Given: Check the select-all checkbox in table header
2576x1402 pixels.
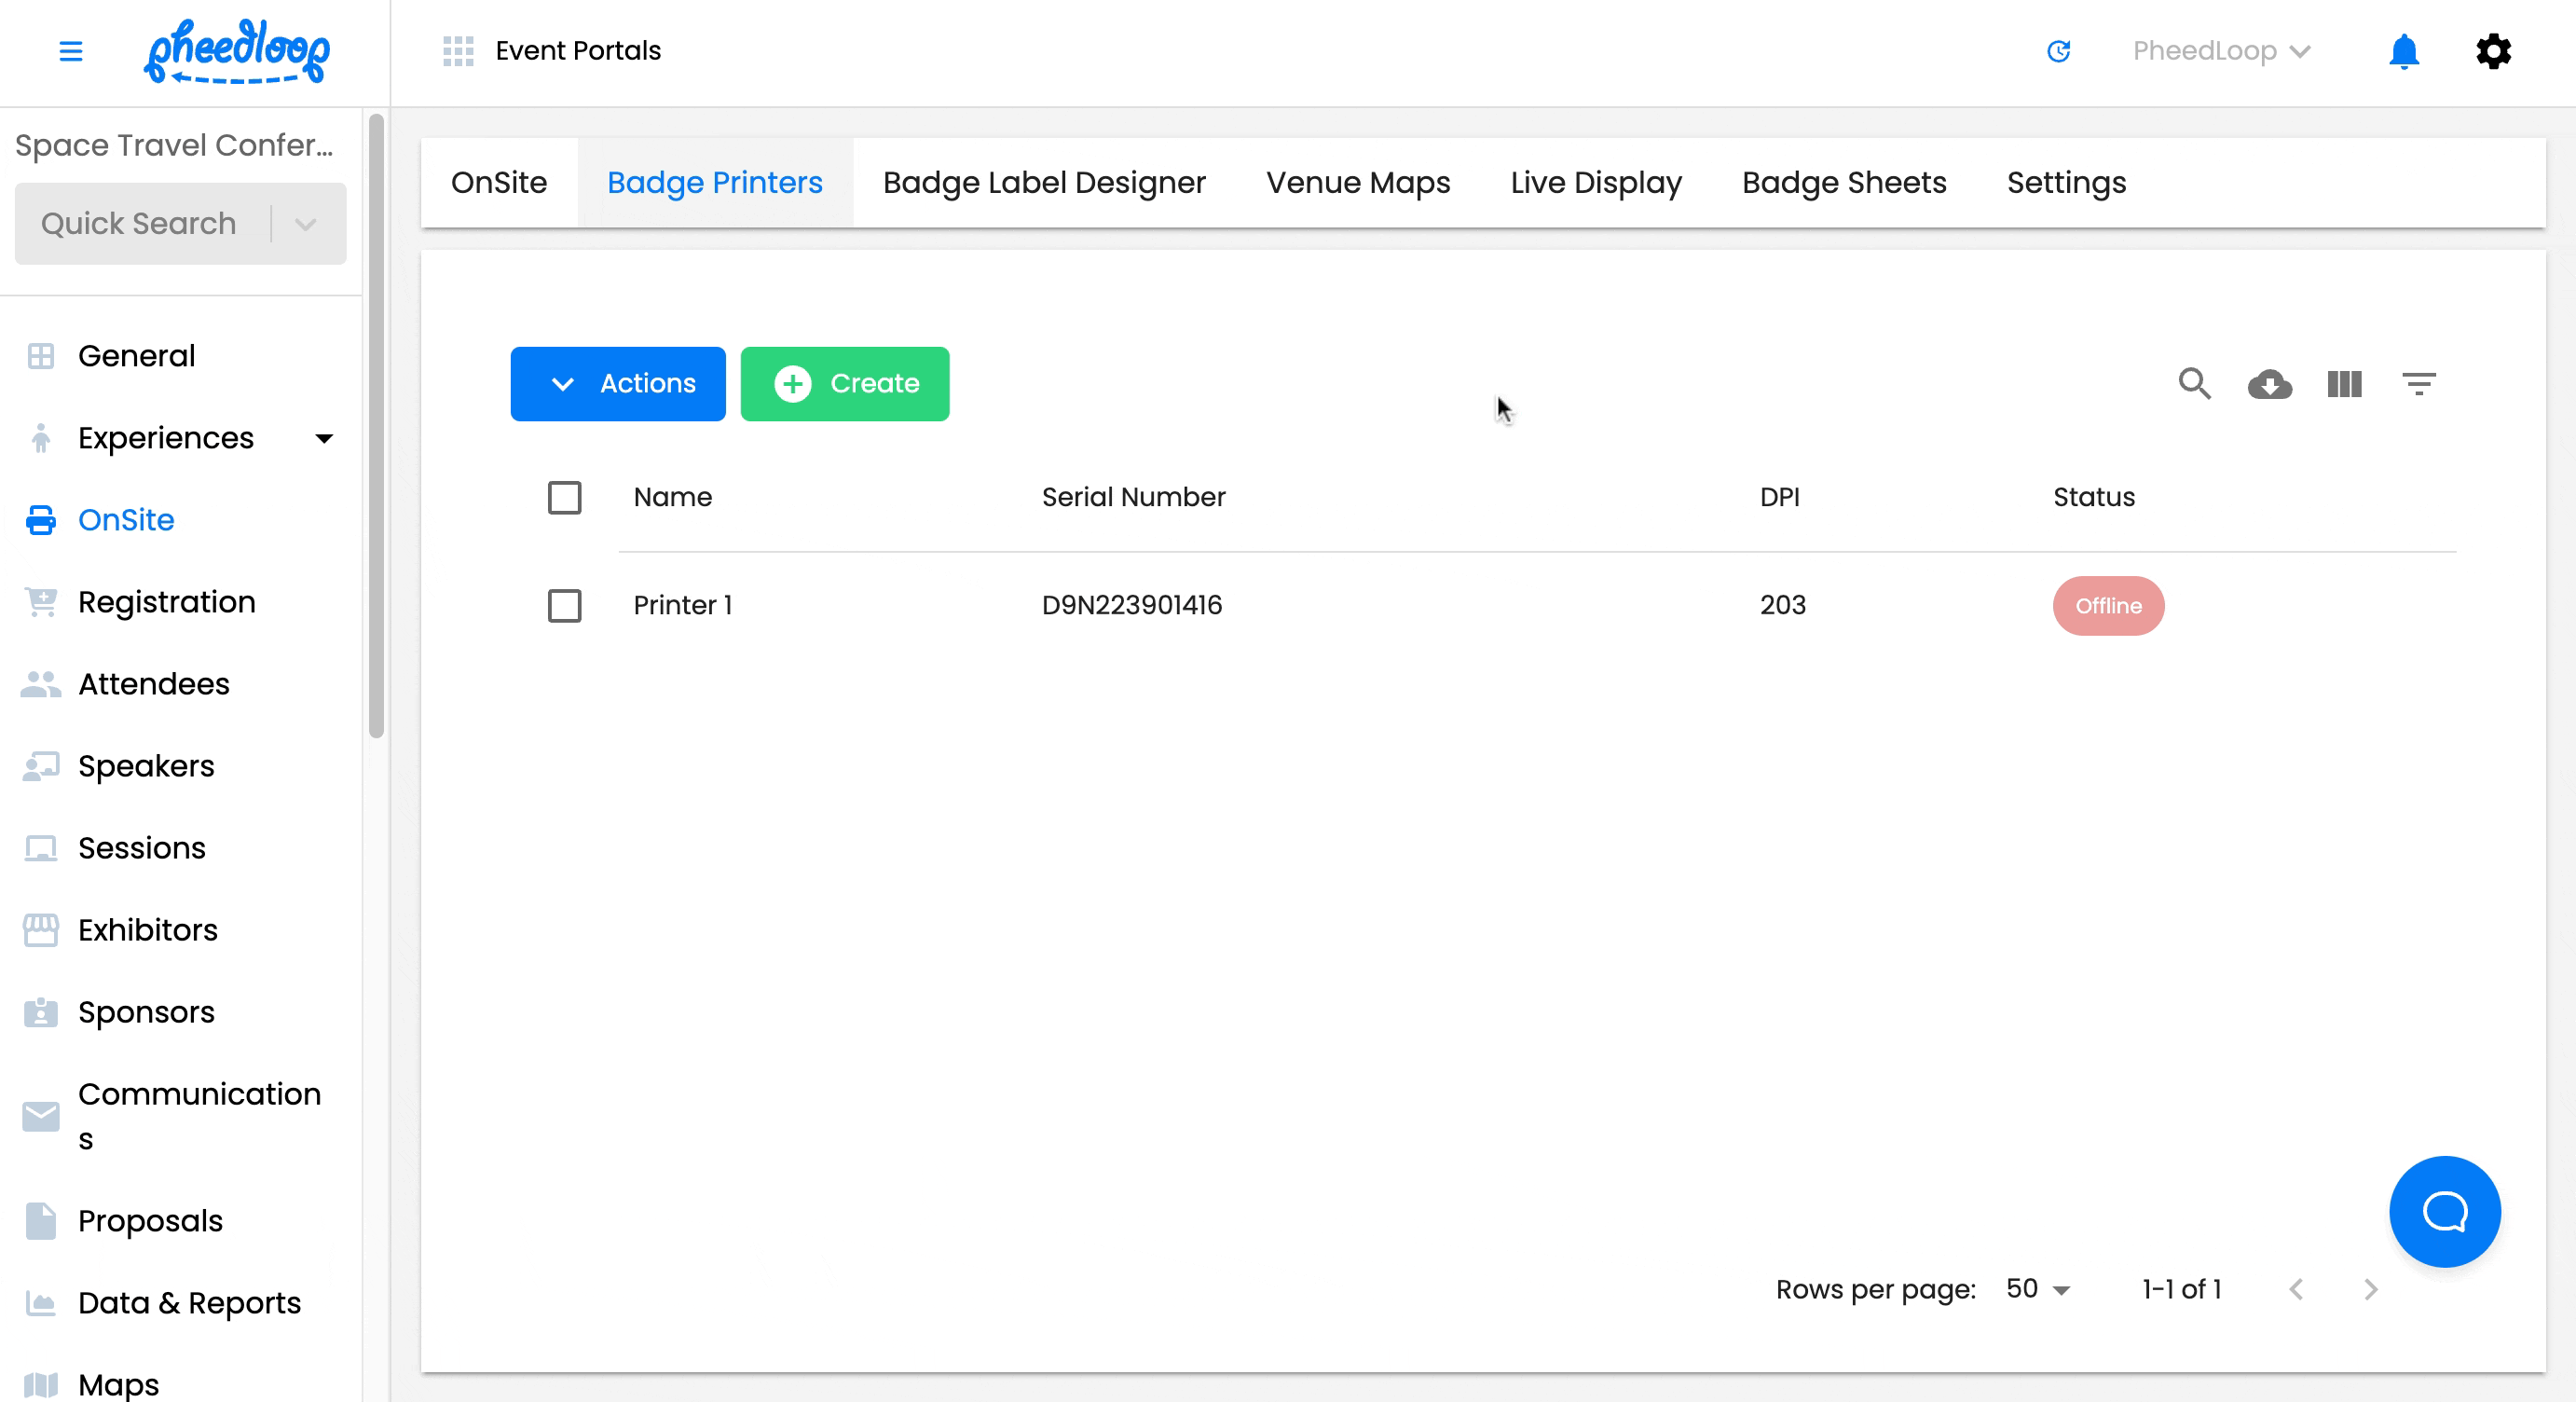Looking at the screenshot, I should coord(564,497).
